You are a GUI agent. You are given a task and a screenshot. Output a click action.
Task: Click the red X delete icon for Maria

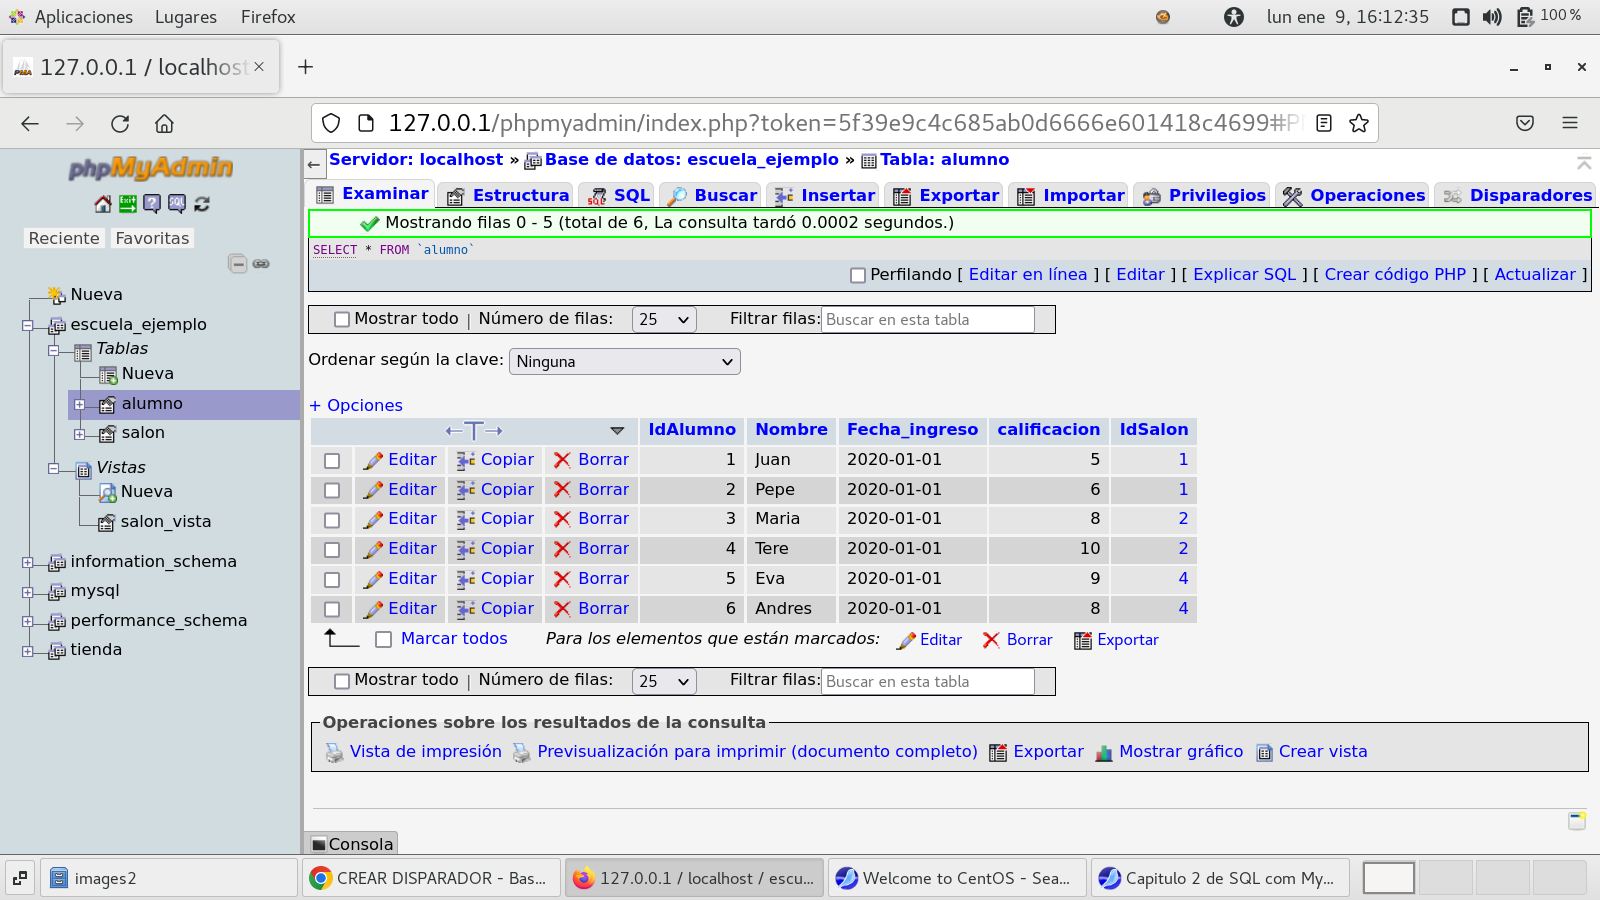point(562,519)
